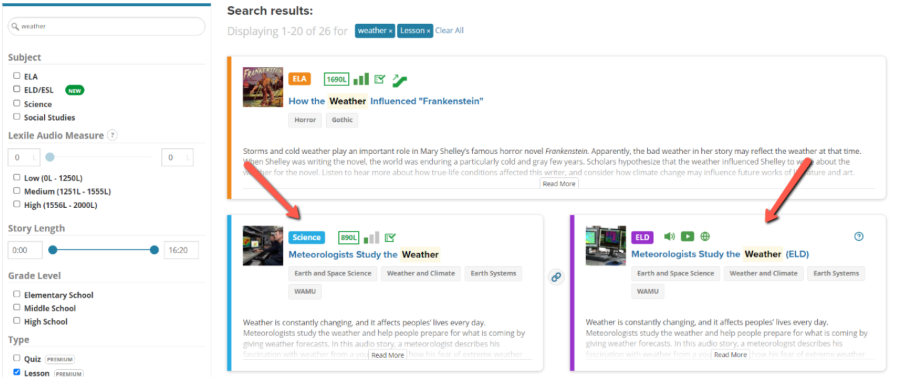Click the ELD badge on purple card
The image size is (913, 384).
642,237
